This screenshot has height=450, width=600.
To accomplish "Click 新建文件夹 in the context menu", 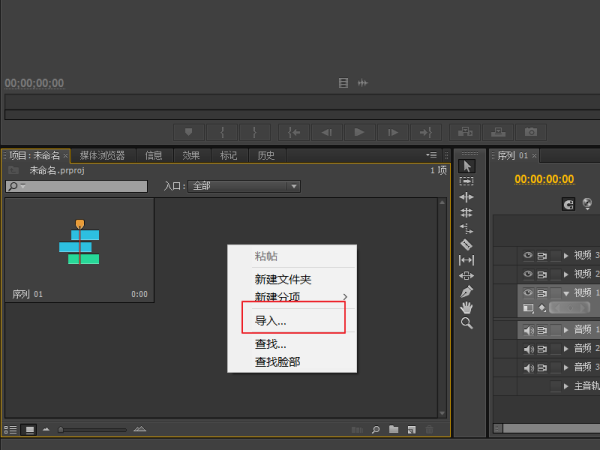I will pyautogui.click(x=283, y=279).
